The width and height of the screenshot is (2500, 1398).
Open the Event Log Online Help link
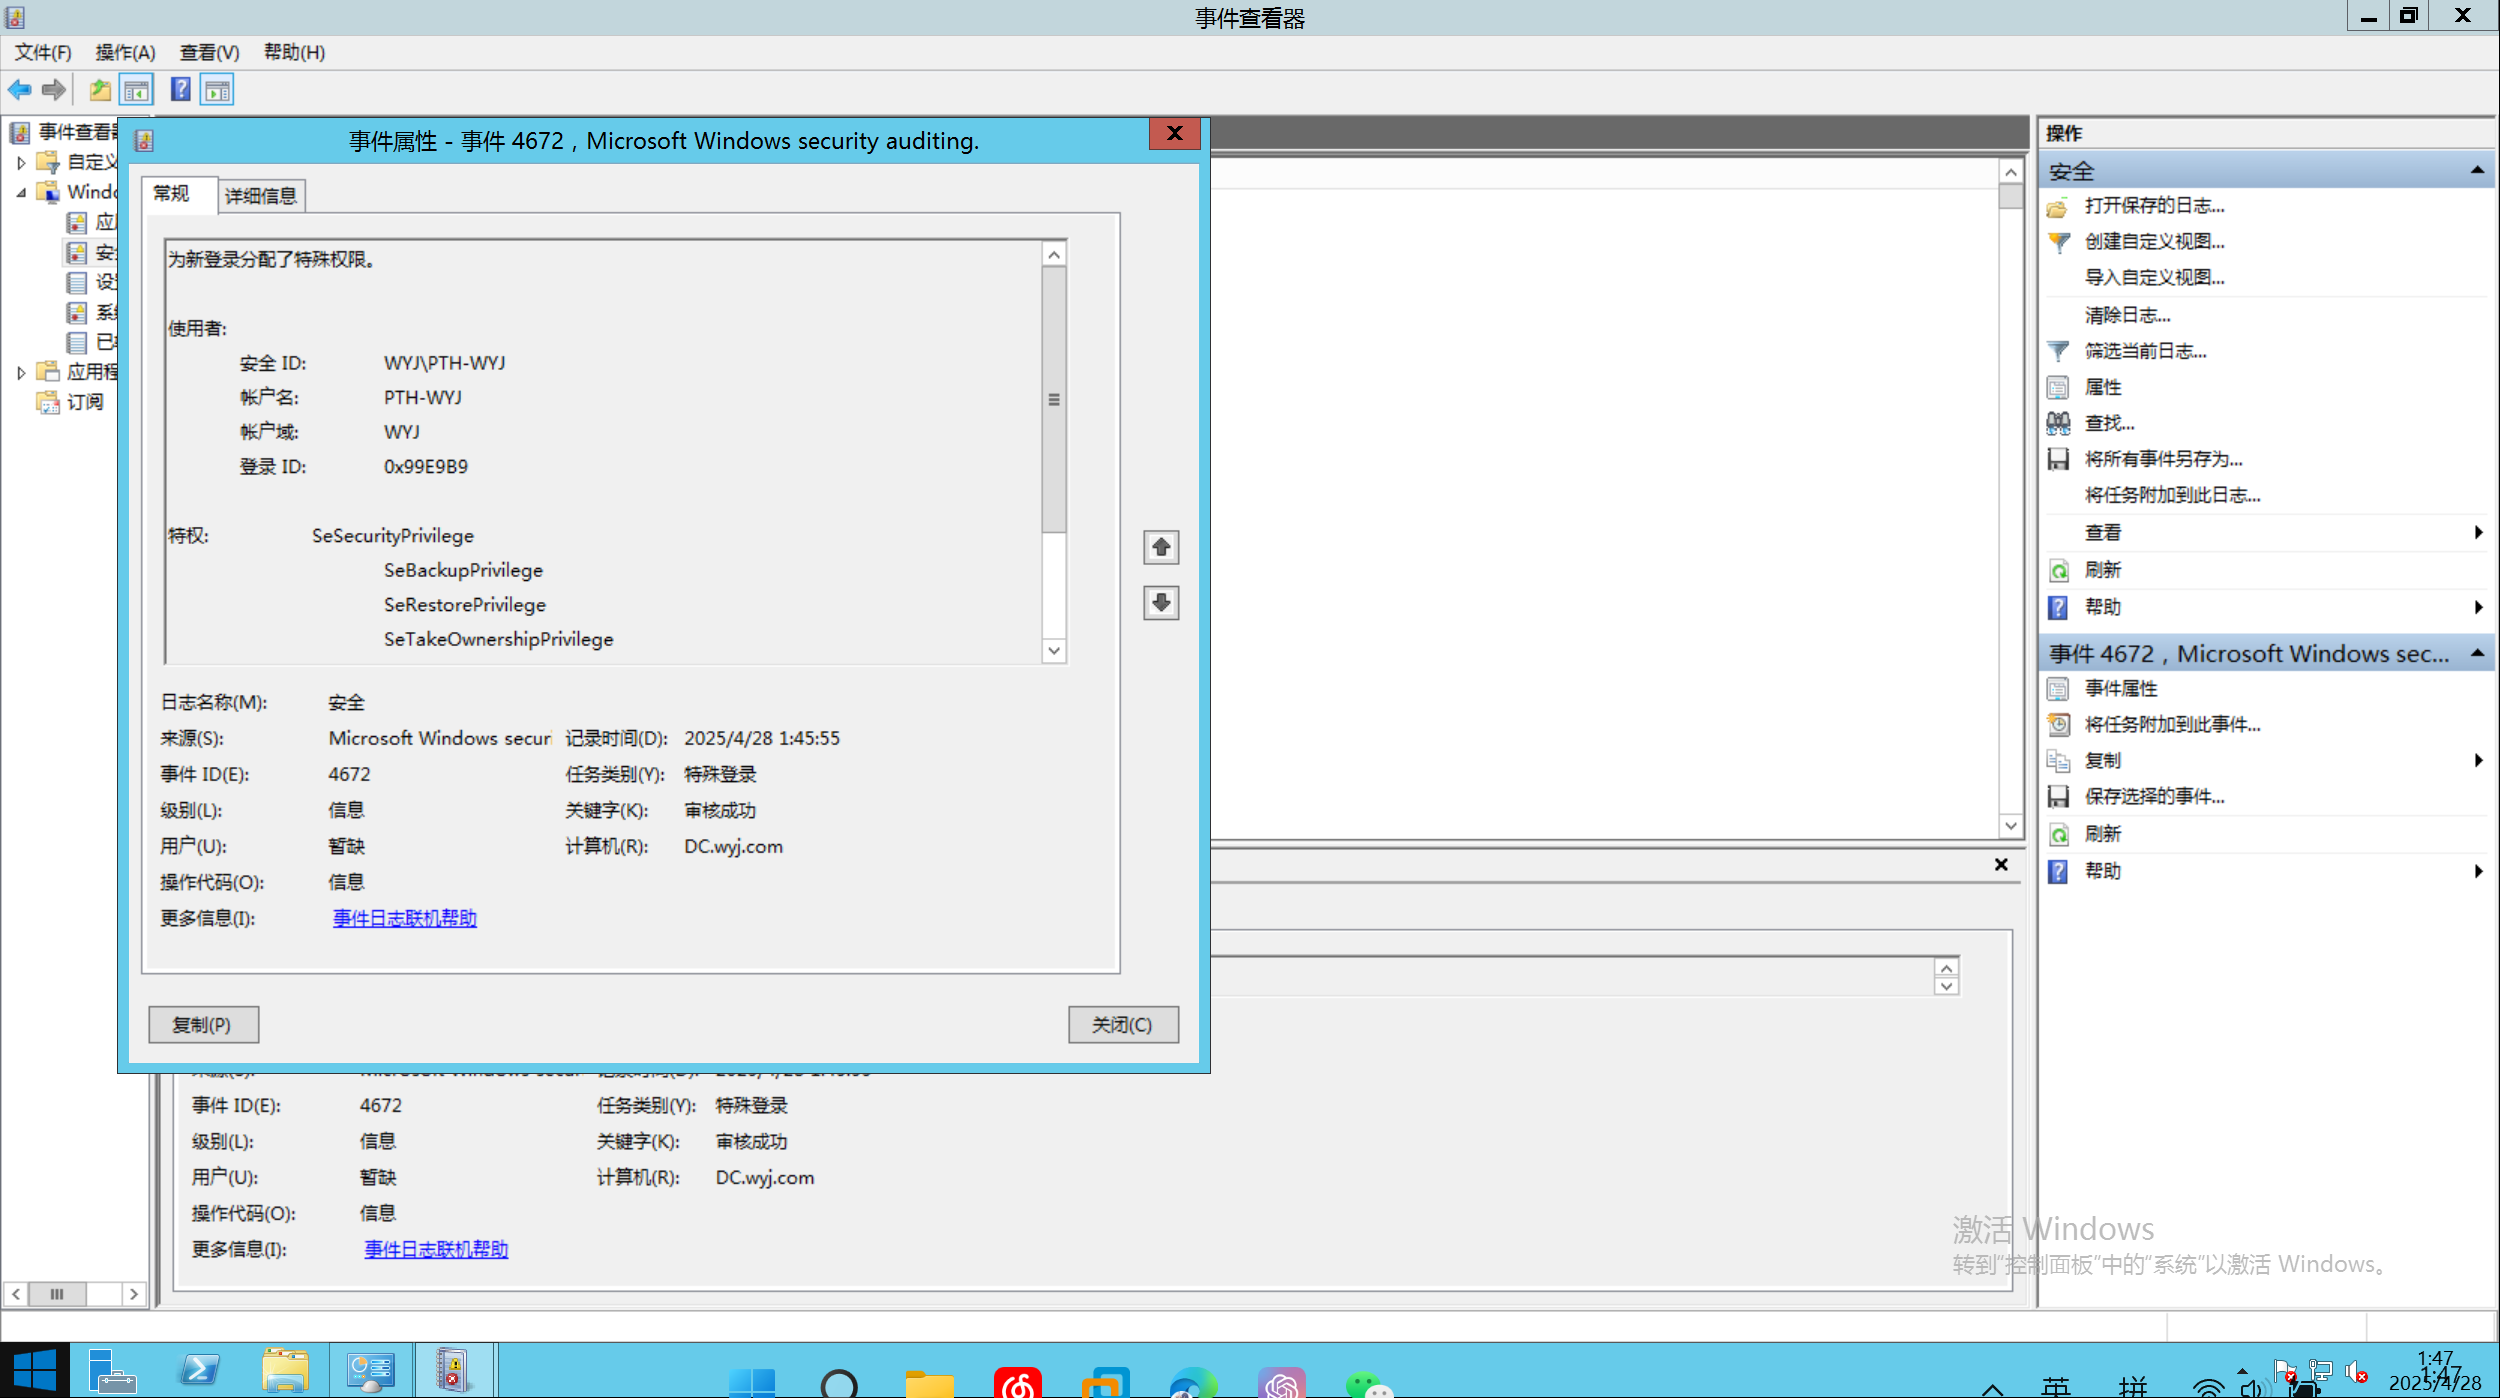[x=404, y=918]
